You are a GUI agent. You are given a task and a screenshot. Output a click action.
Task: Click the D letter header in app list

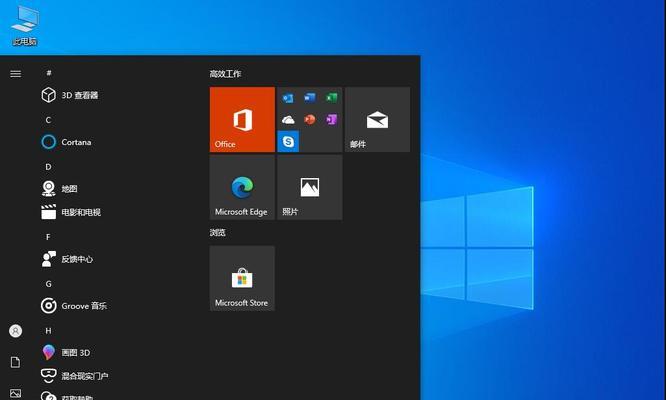(48, 167)
